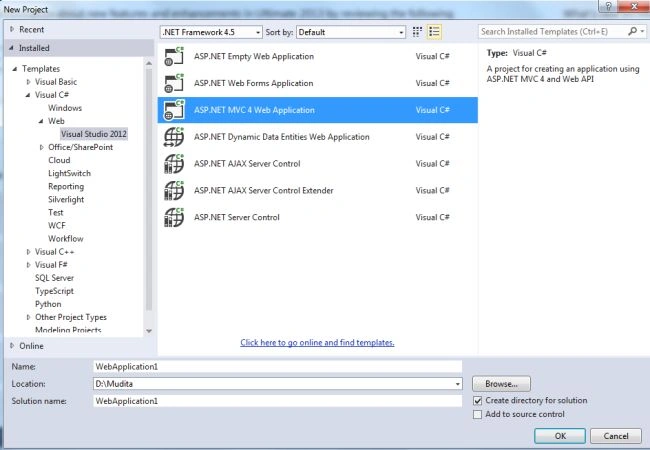This screenshot has height=450, width=650.
Task: Open the go online and find templates link
Action: pos(318,343)
